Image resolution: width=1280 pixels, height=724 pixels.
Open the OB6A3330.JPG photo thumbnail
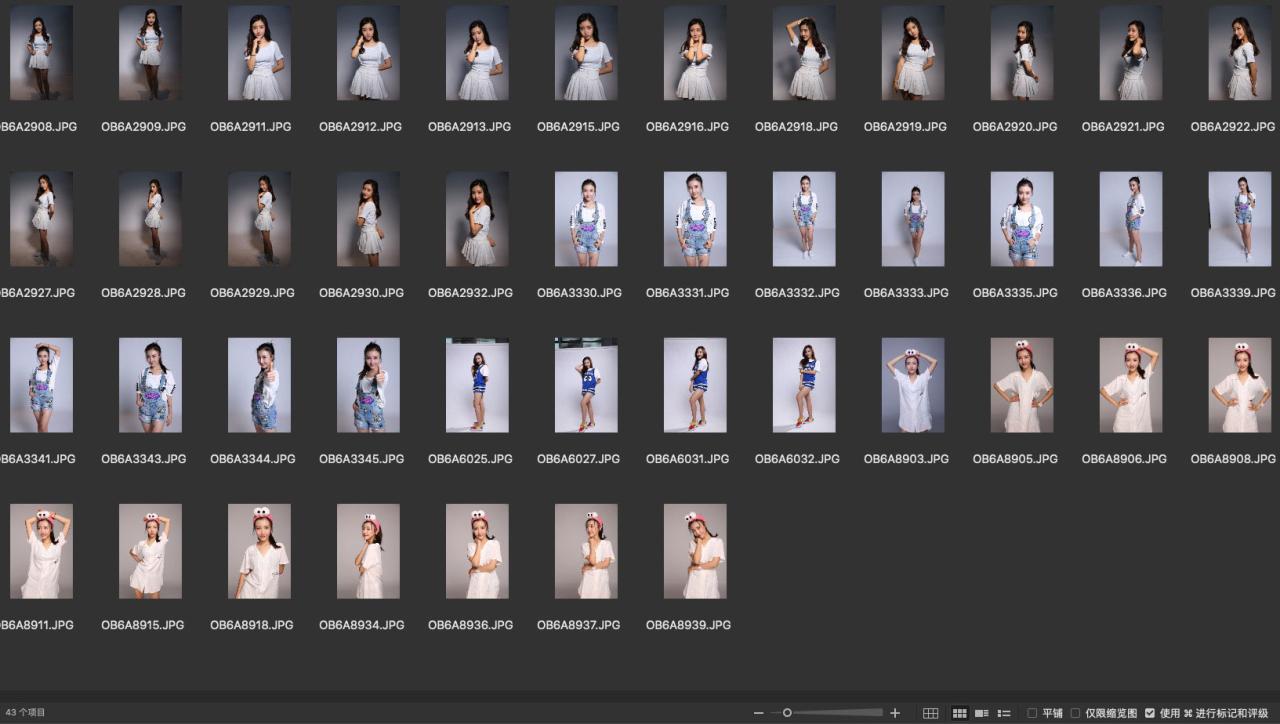(x=586, y=219)
